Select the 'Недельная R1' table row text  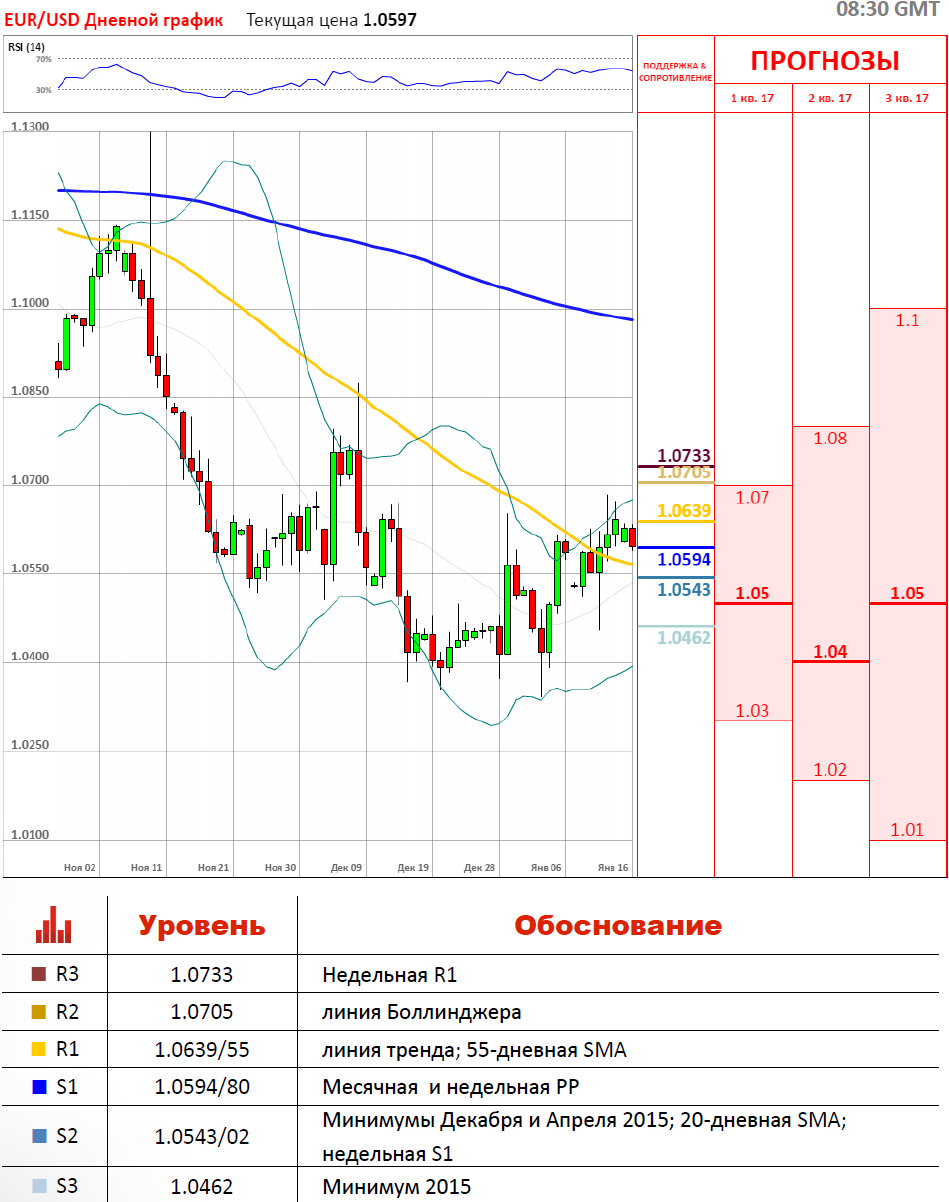tap(389, 975)
